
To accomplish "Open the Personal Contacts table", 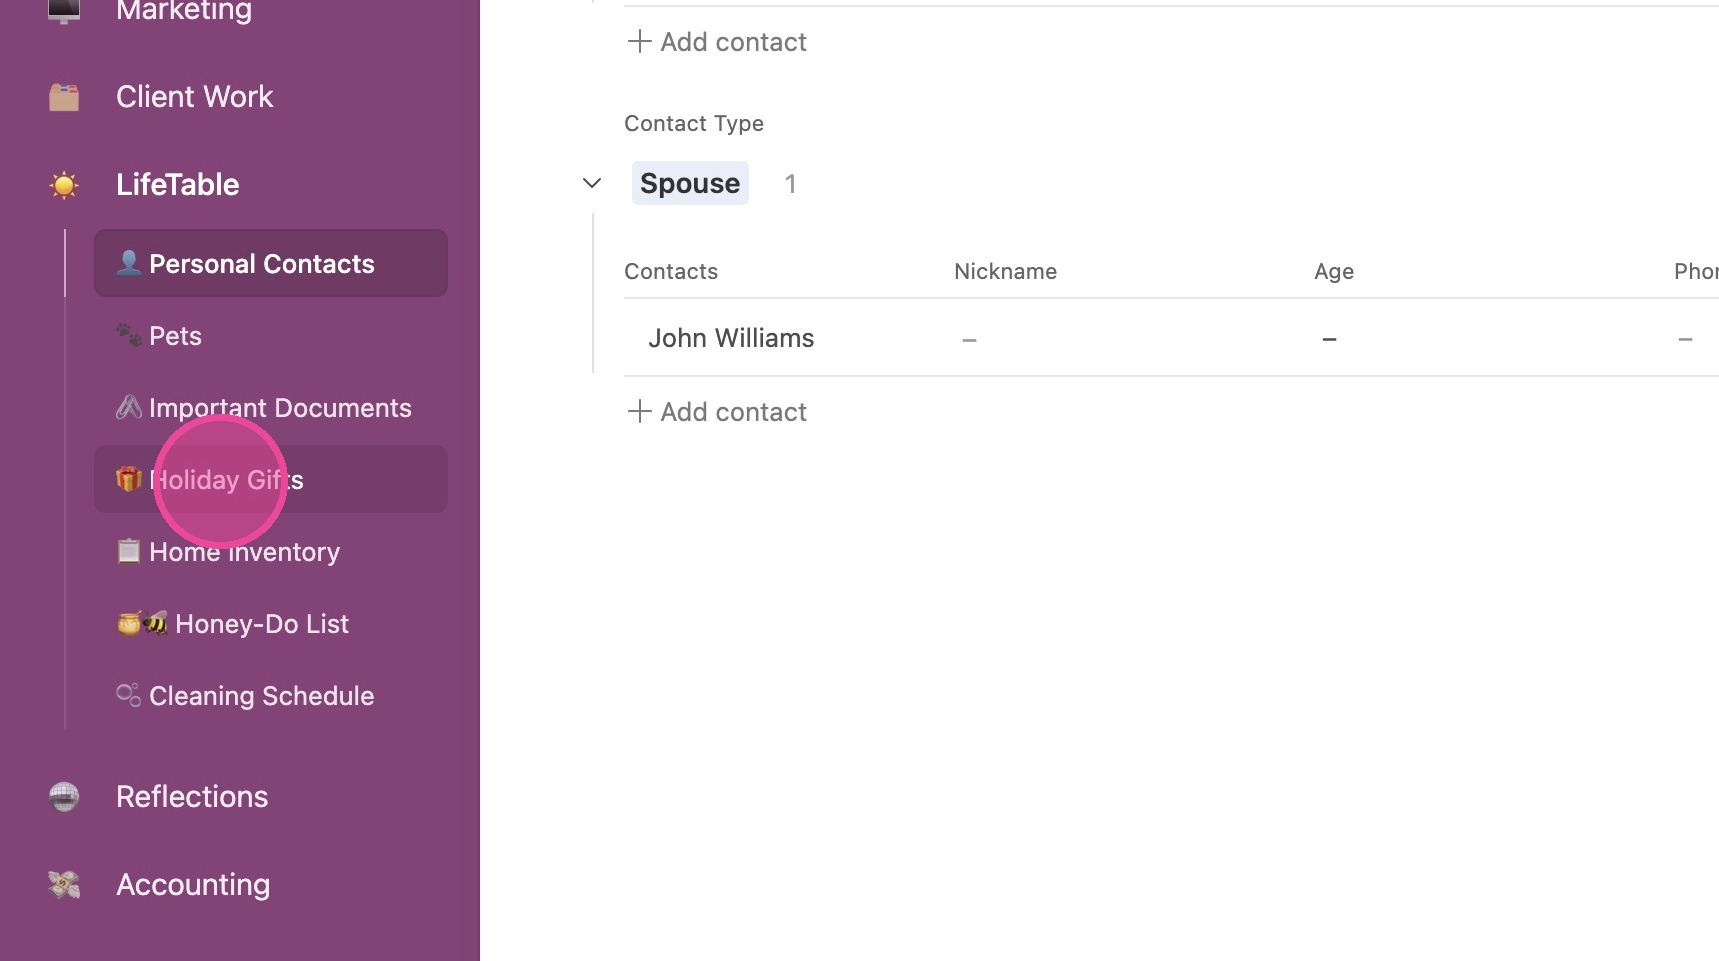I will click(x=271, y=263).
